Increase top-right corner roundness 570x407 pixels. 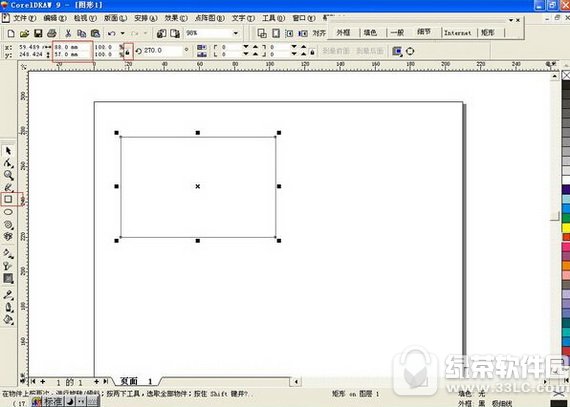(304, 47)
